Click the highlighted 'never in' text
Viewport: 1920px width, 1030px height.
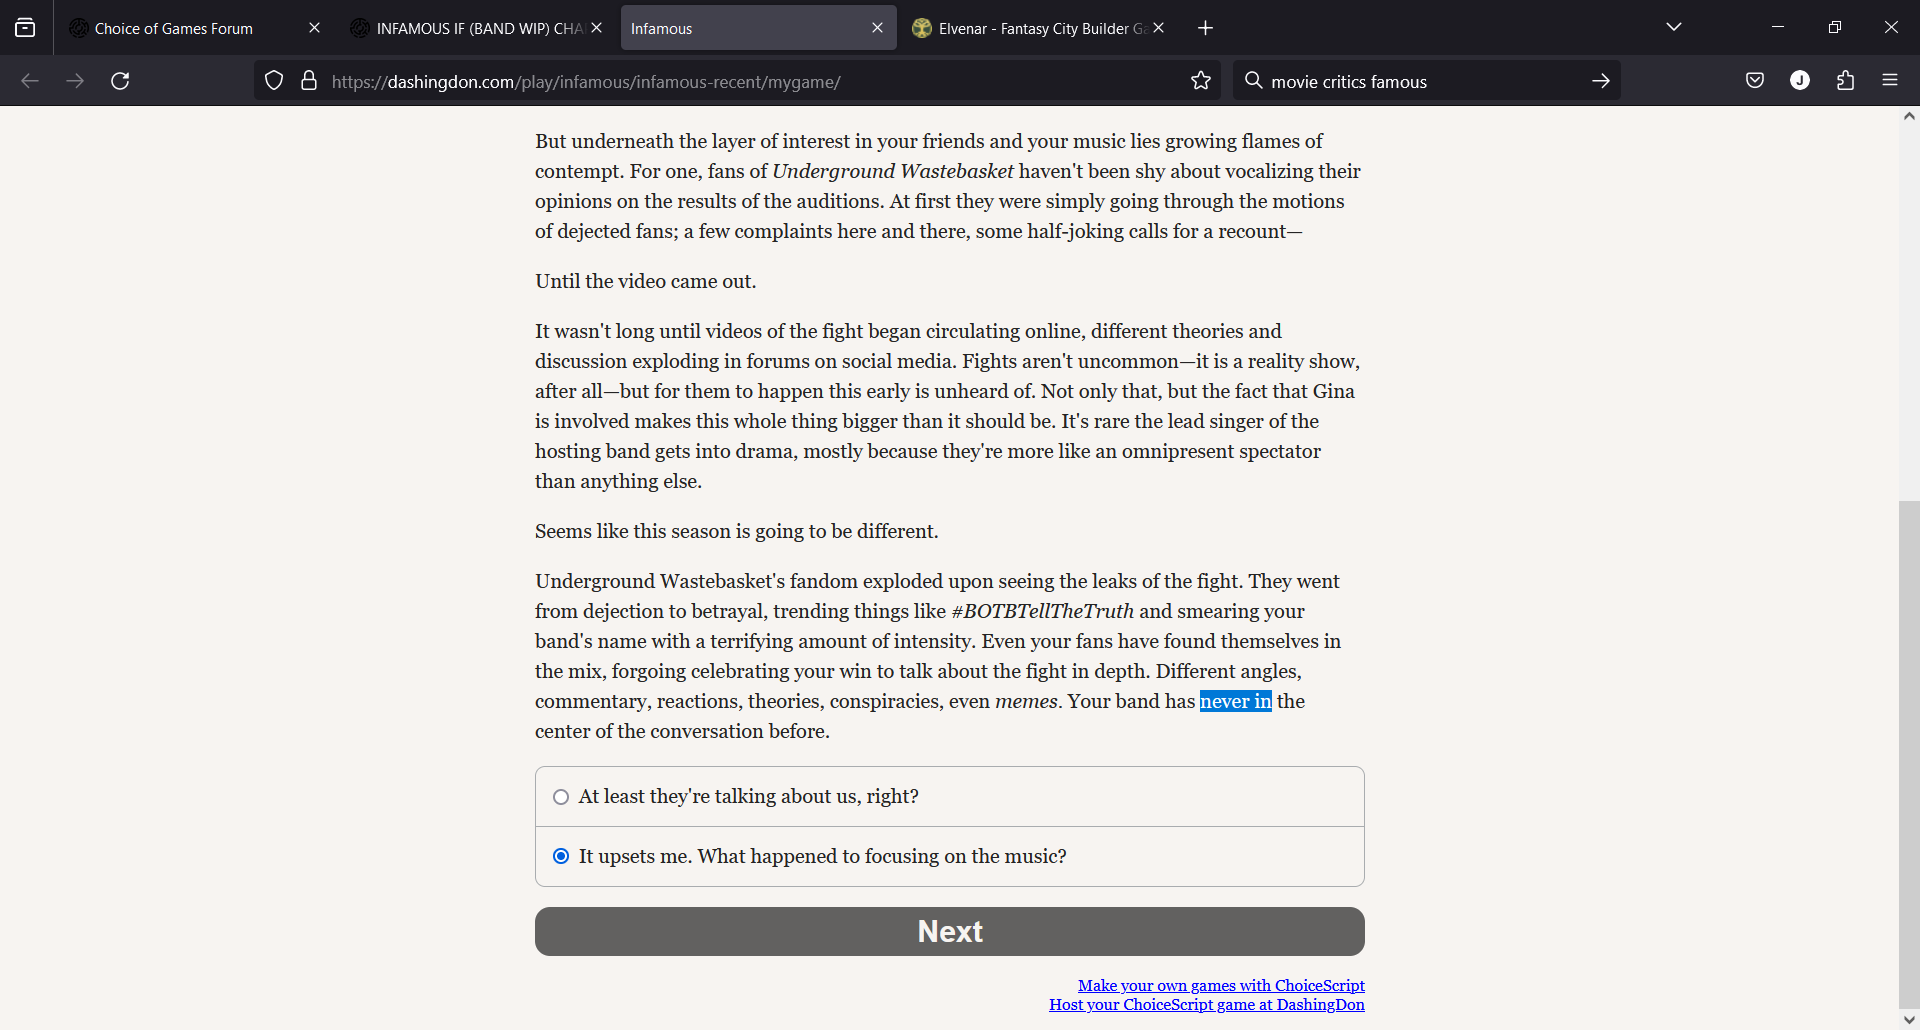pos(1236,701)
